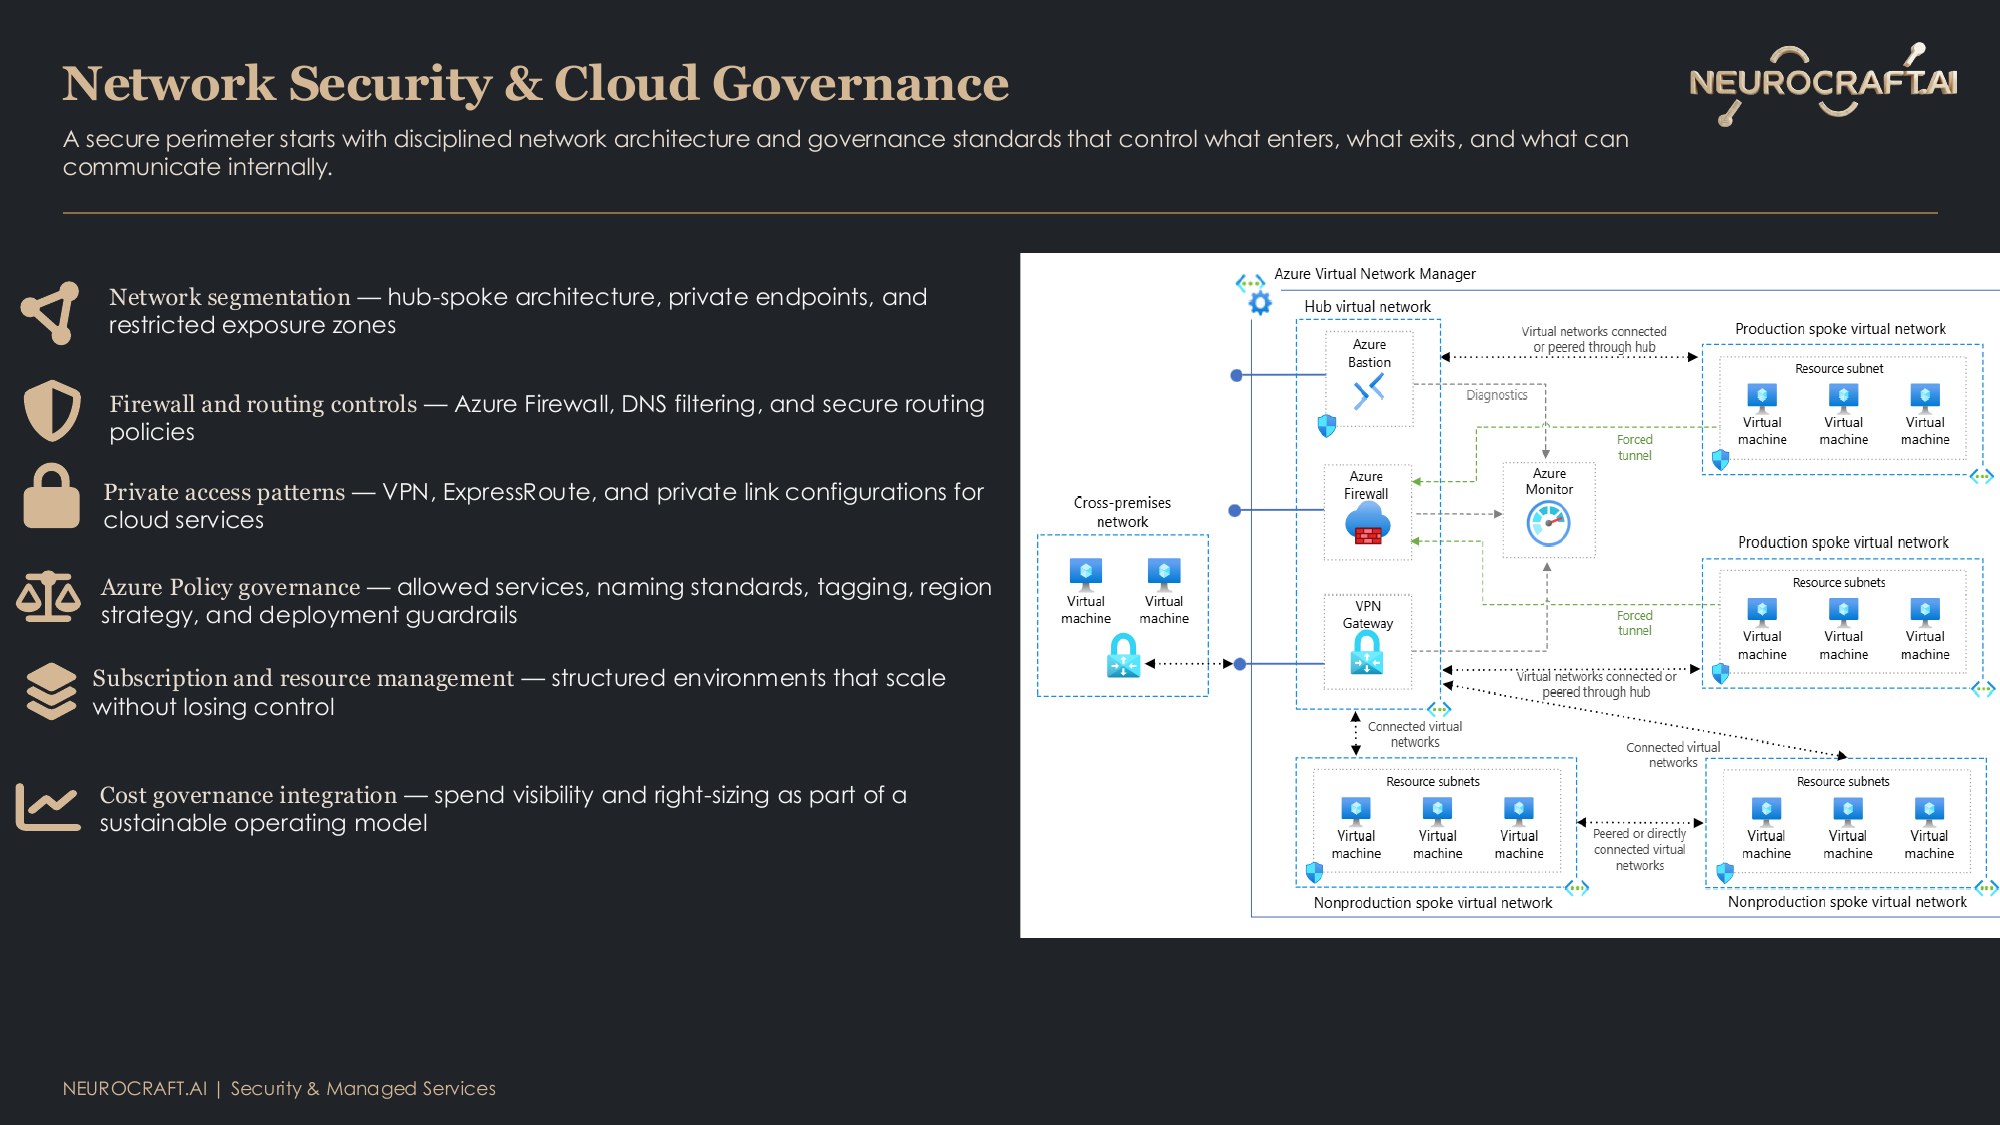Image resolution: width=2000 pixels, height=1125 pixels.
Task: Select the Azure Firewall cloud icon
Action: 1367,523
